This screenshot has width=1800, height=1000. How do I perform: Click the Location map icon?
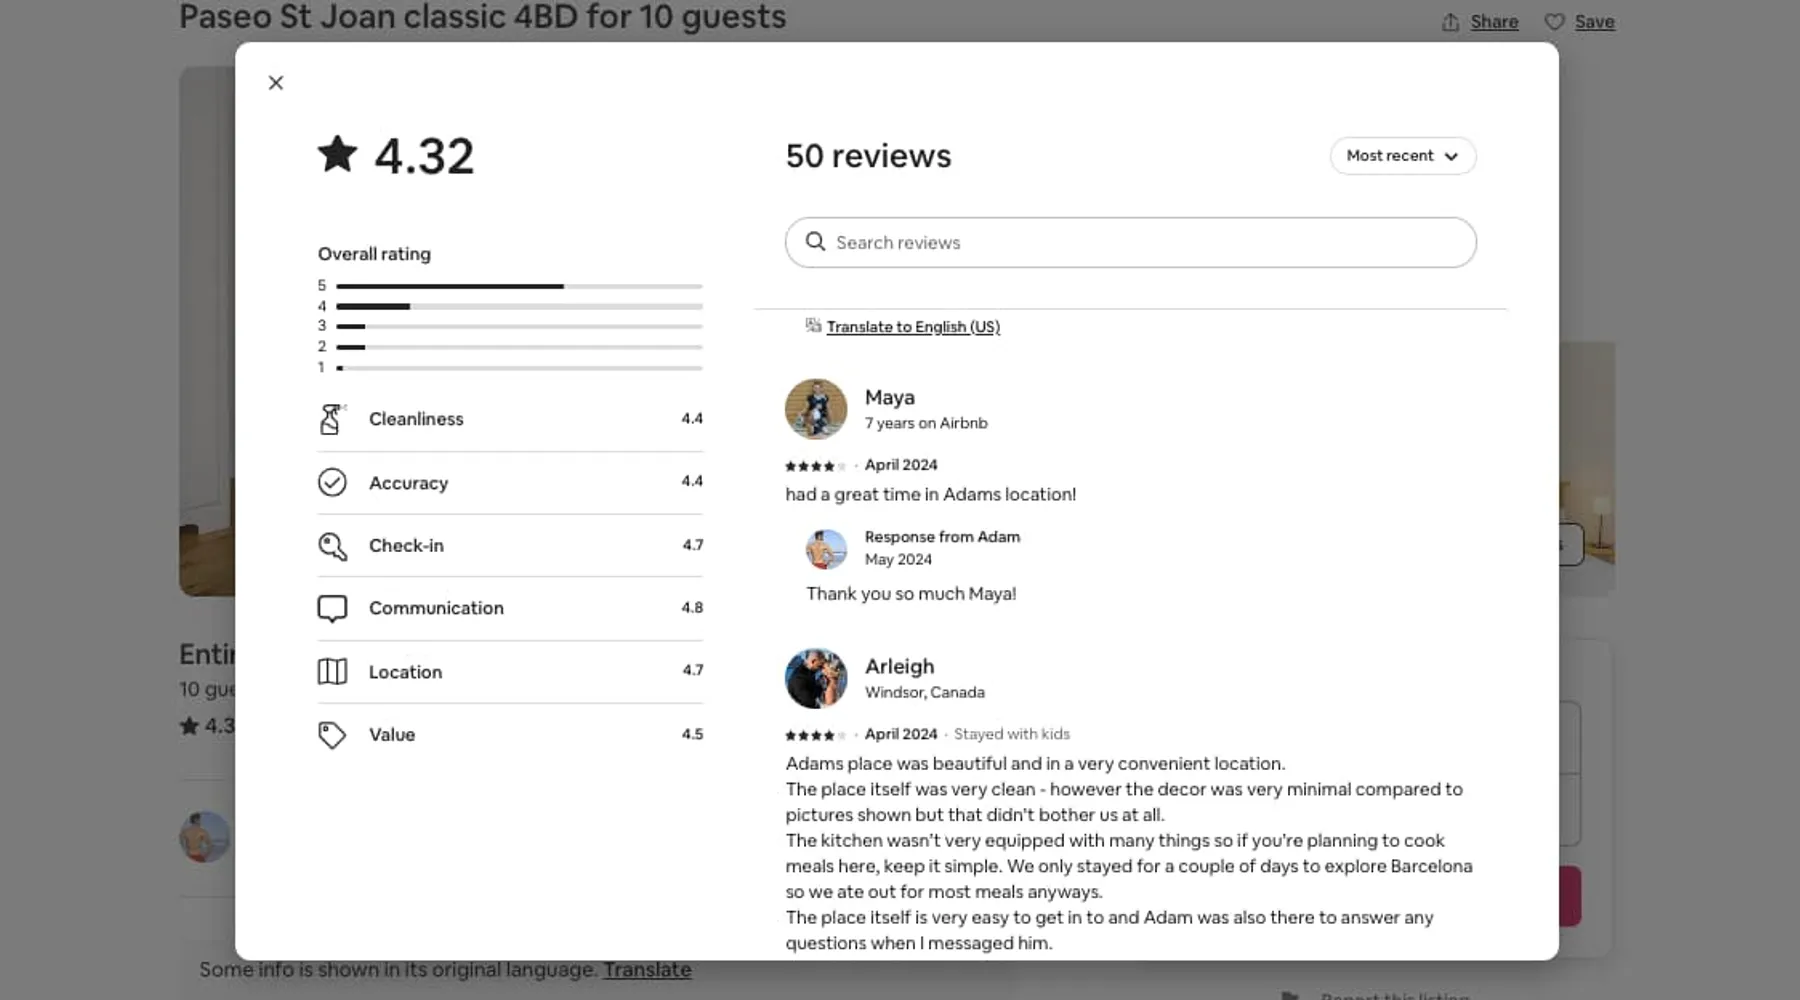point(332,672)
